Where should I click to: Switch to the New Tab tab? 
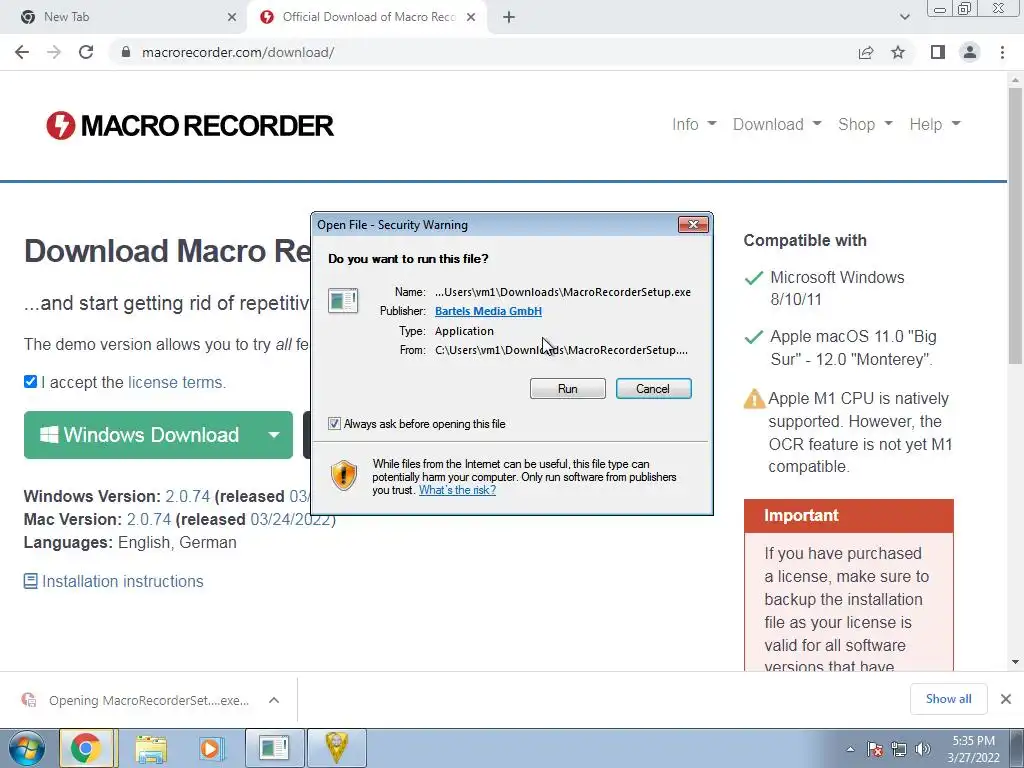pyautogui.click(x=124, y=17)
